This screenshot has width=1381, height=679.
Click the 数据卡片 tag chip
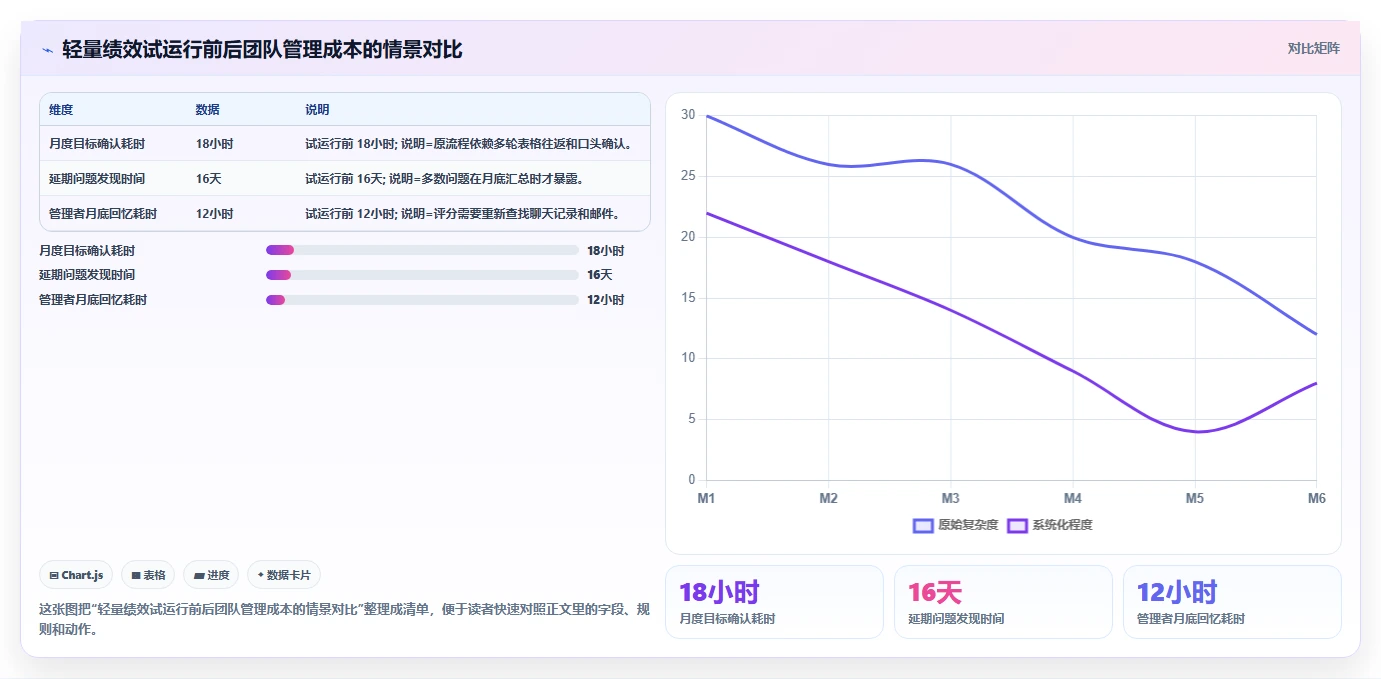tap(284, 575)
